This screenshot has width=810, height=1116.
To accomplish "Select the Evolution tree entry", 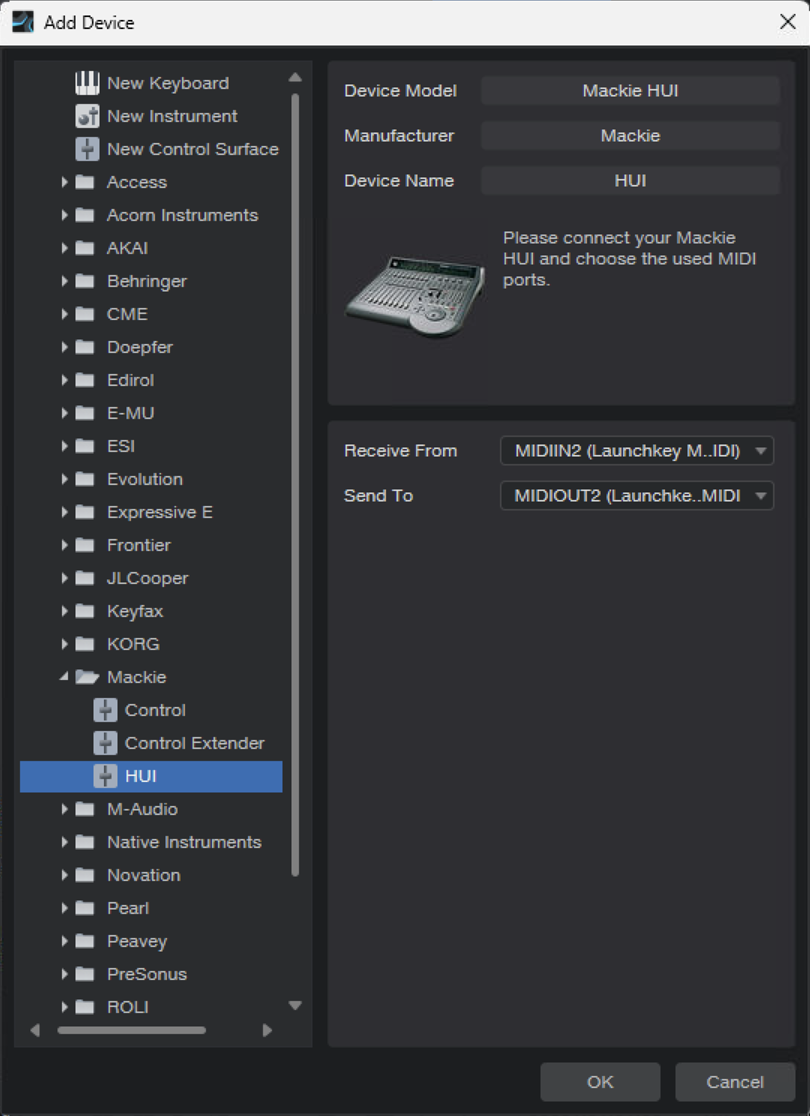I will pyautogui.click(x=144, y=479).
